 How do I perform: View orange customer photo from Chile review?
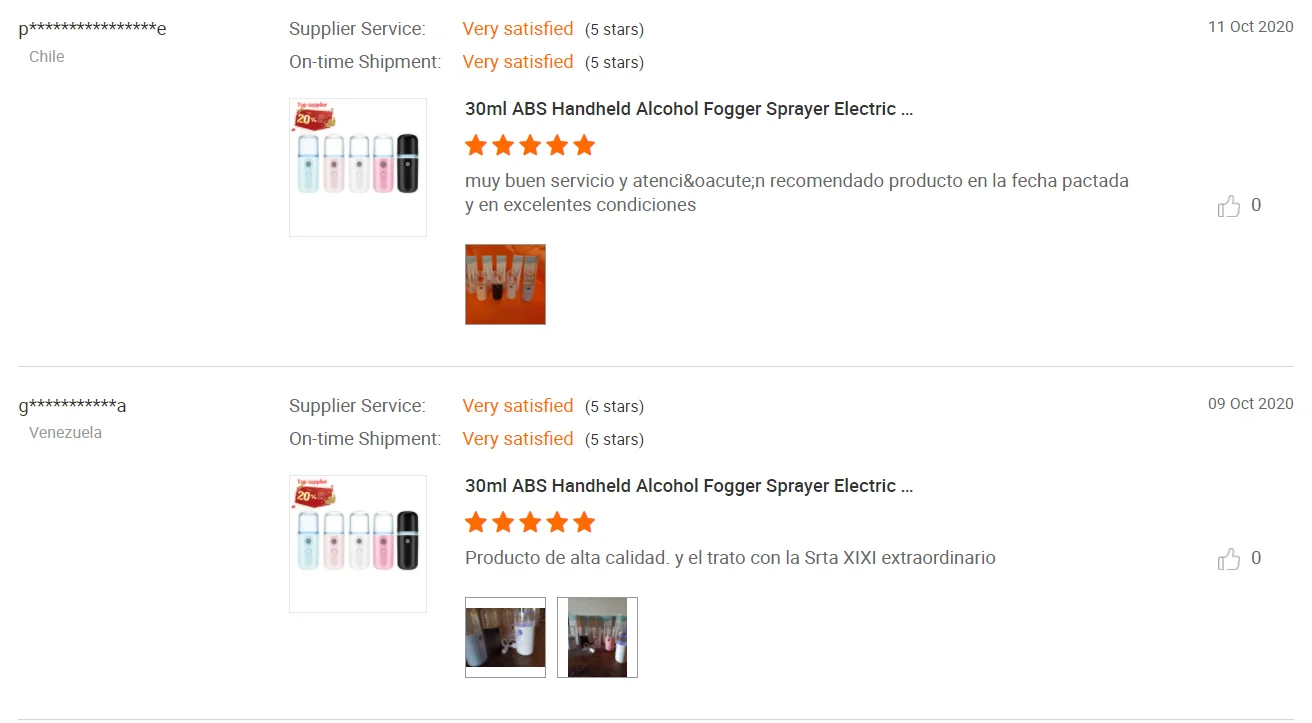point(505,284)
